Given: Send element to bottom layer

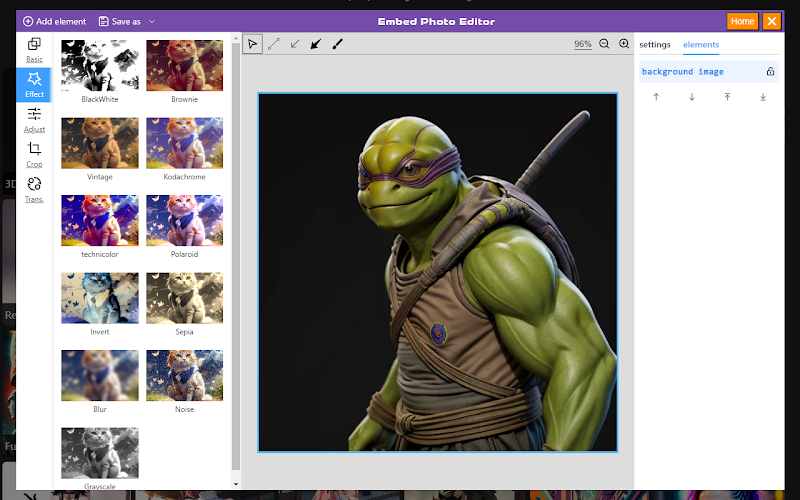Looking at the screenshot, I should coord(763,96).
